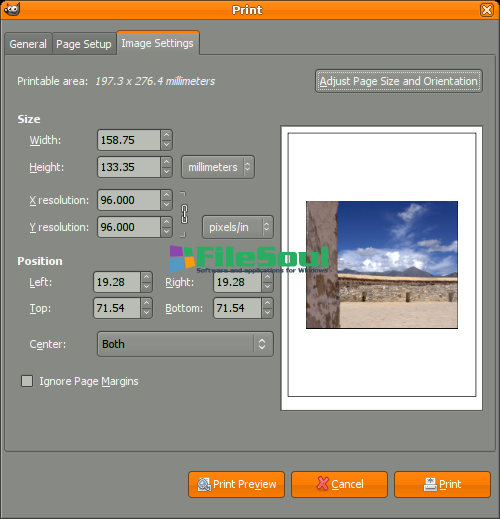Click the GIMP Wilber icon in title bar
The width and height of the screenshot is (500, 519).
click(12, 9)
